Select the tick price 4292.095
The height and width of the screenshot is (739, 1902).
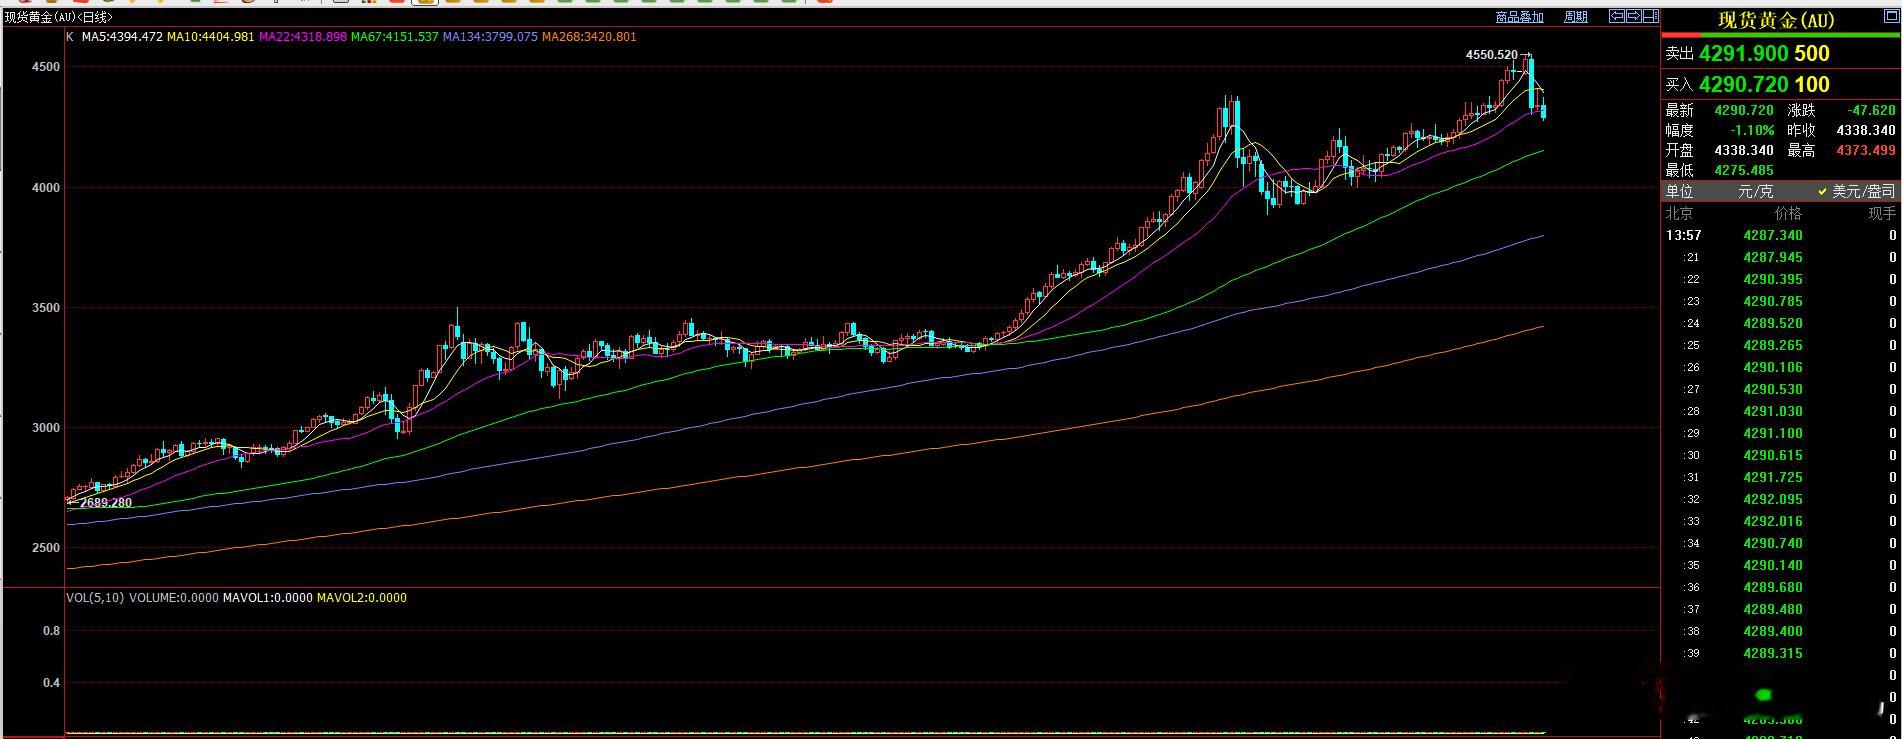(1773, 500)
